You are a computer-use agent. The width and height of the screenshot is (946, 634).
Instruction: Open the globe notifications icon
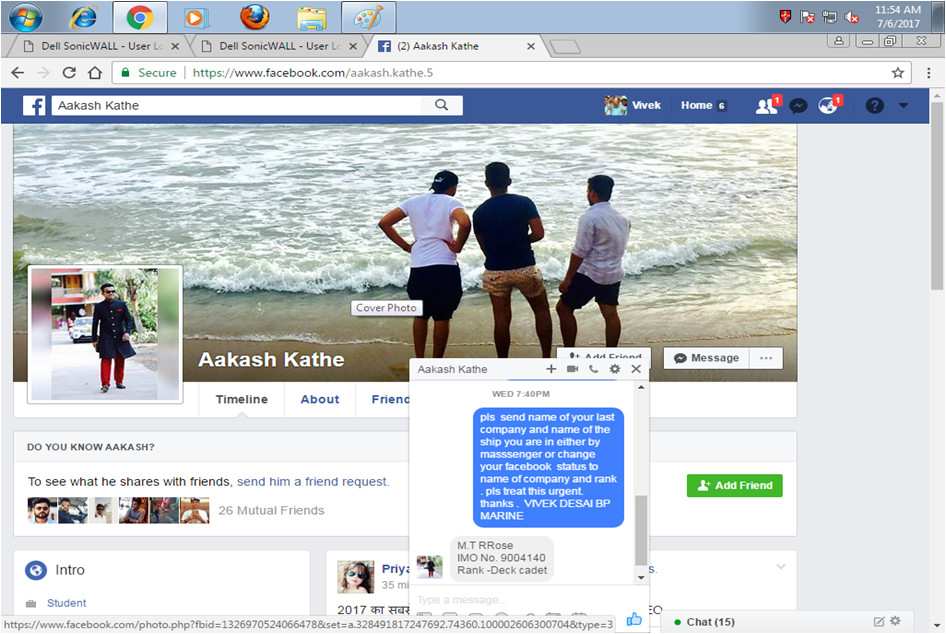tap(828, 106)
